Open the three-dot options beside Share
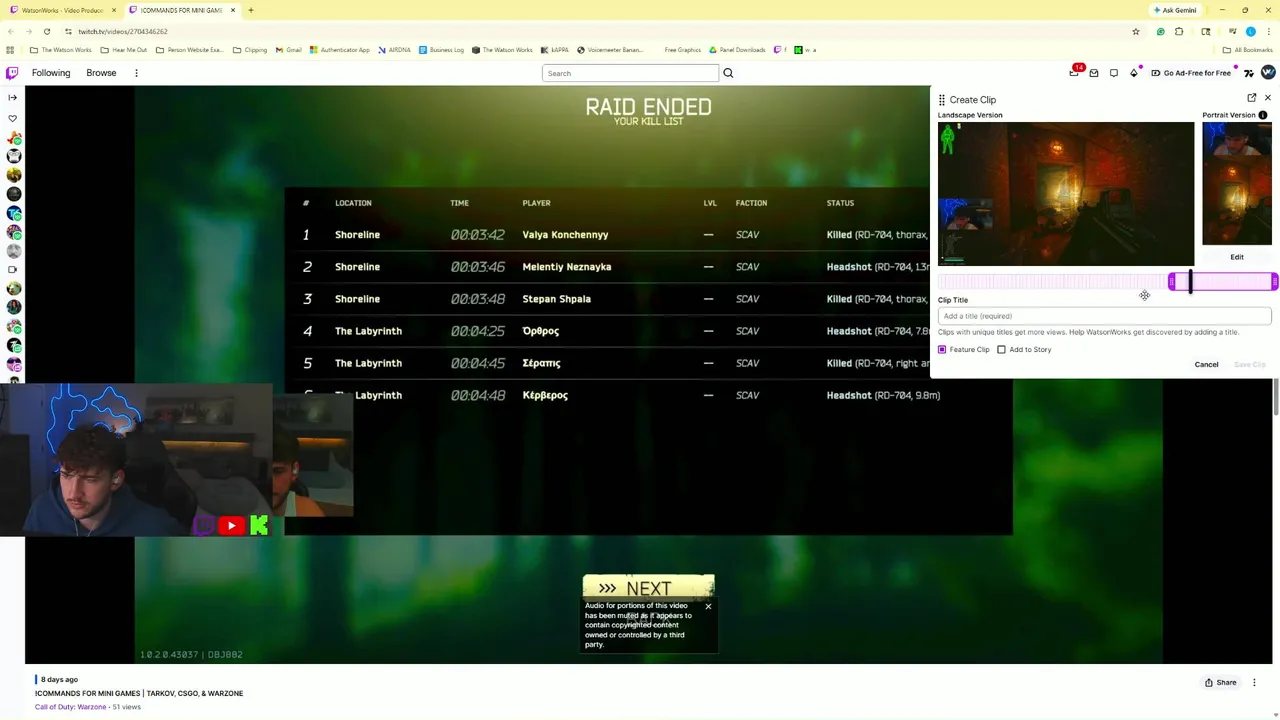 tap(1254, 682)
